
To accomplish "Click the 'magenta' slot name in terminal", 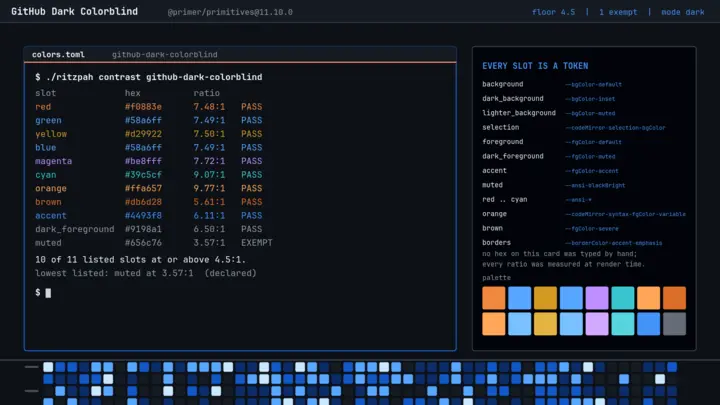I will pos(53,161).
